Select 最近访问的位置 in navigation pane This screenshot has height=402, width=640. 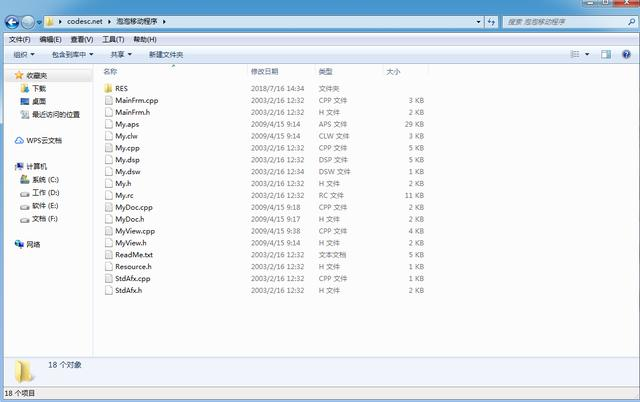pos(56,115)
